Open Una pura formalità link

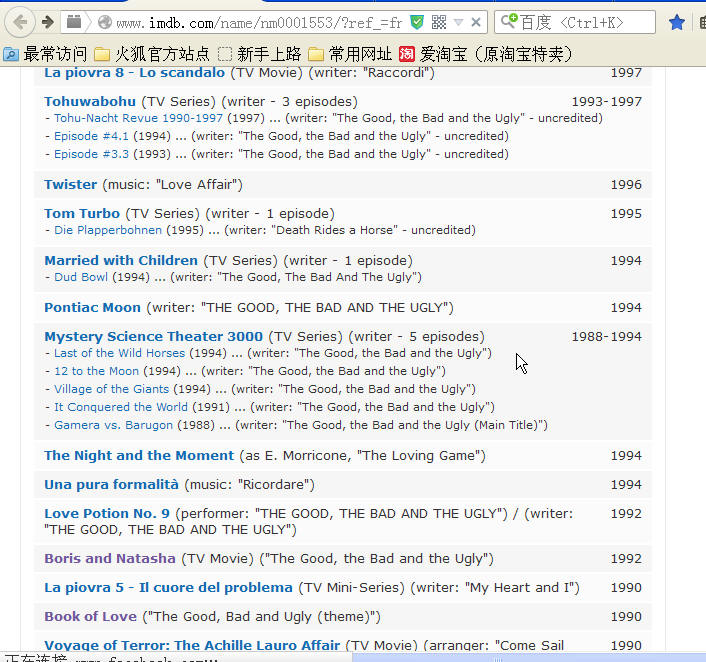111,485
